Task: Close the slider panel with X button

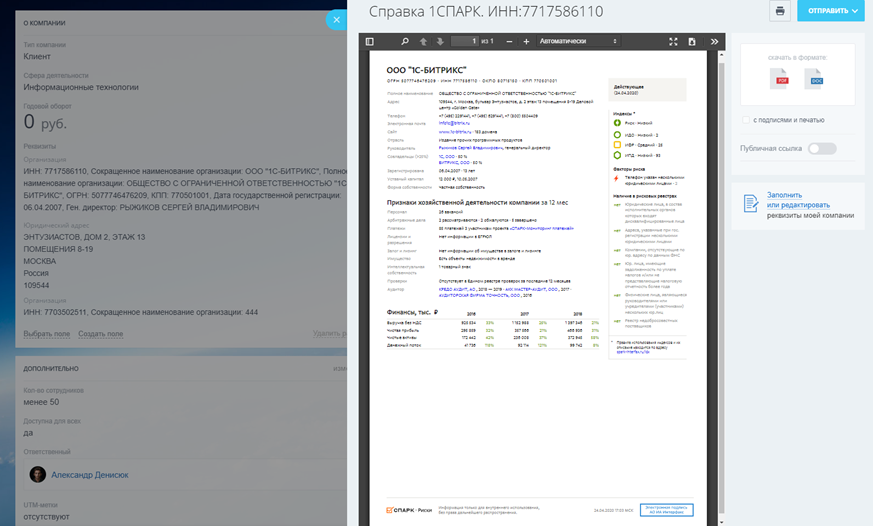Action: tap(334, 19)
